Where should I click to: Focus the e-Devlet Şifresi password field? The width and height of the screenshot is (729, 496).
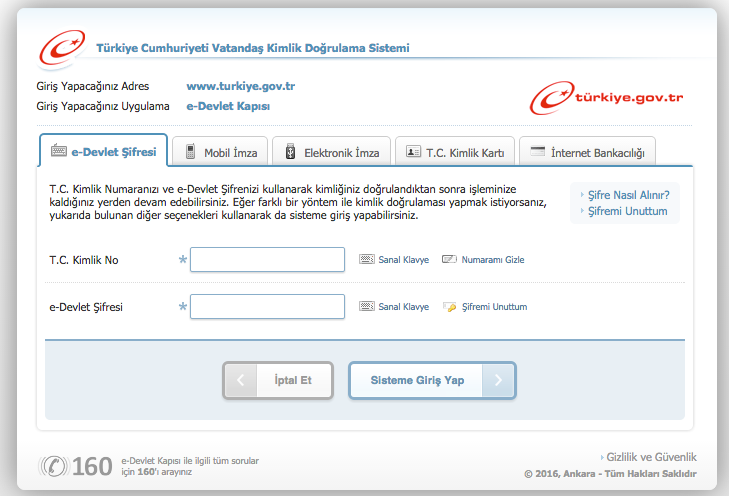click(x=267, y=307)
